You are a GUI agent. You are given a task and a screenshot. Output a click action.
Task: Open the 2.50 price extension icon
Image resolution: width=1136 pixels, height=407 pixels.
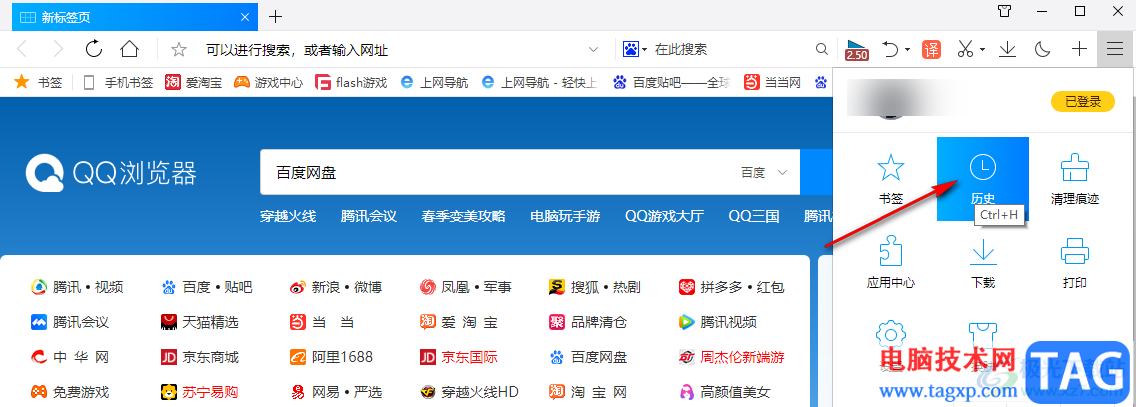857,49
